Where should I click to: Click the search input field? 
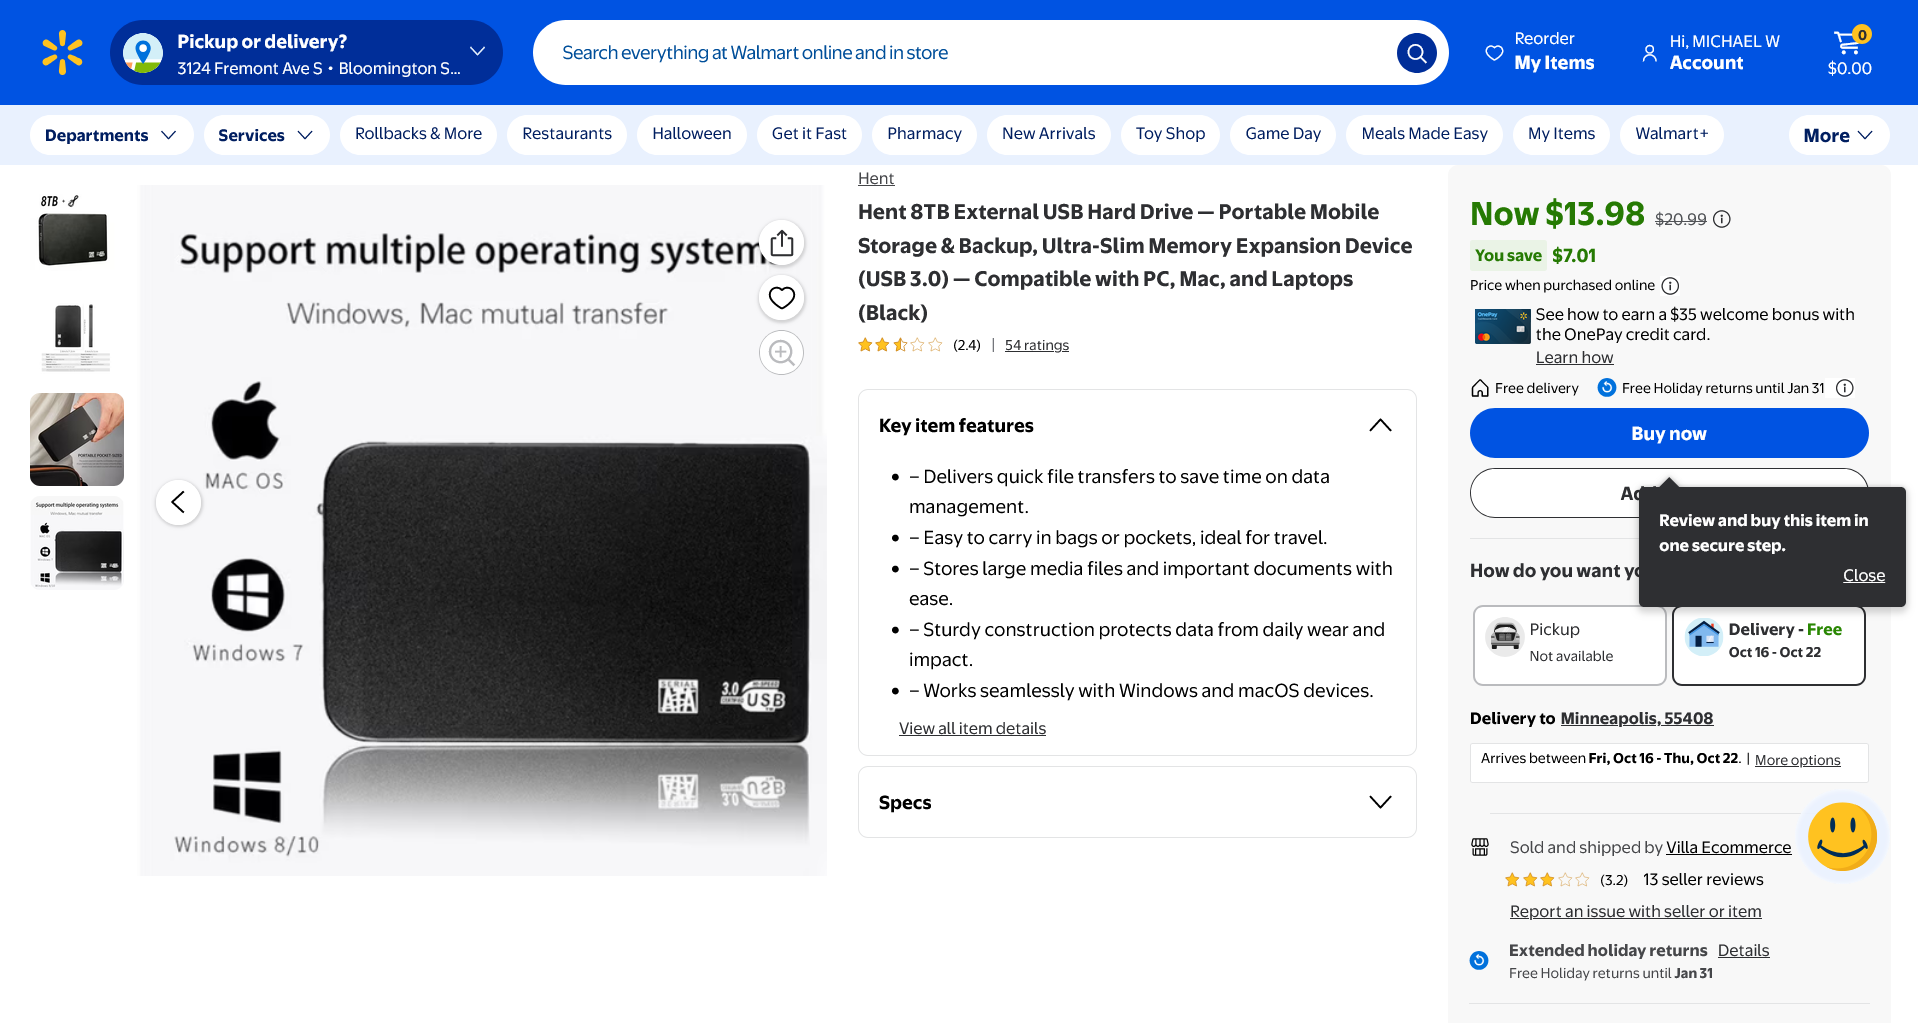tap(965, 53)
